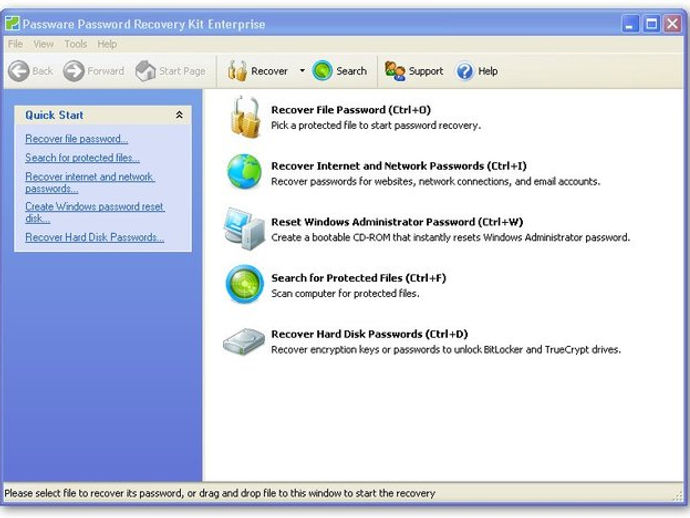The height and width of the screenshot is (518, 690).
Task: Open the View menu
Action: pyautogui.click(x=43, y=44)
